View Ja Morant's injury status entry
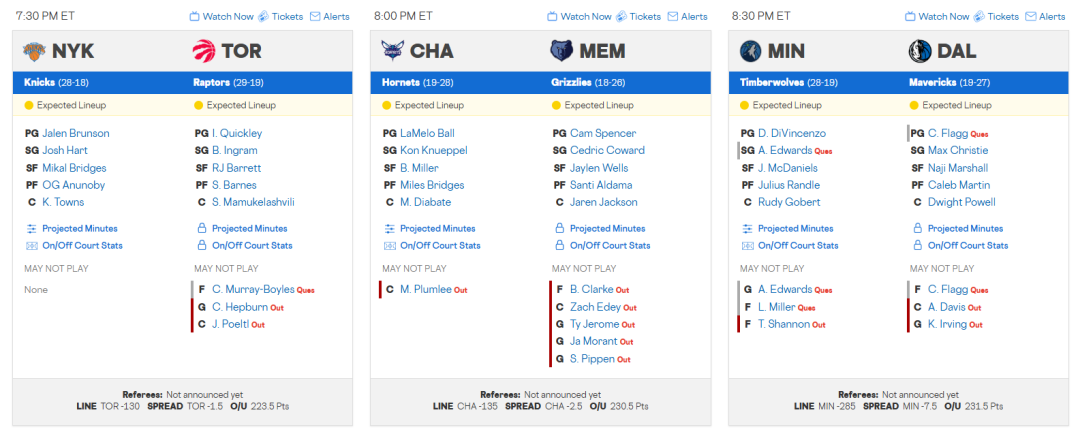 pyautogui.click(x=592, y=341)
